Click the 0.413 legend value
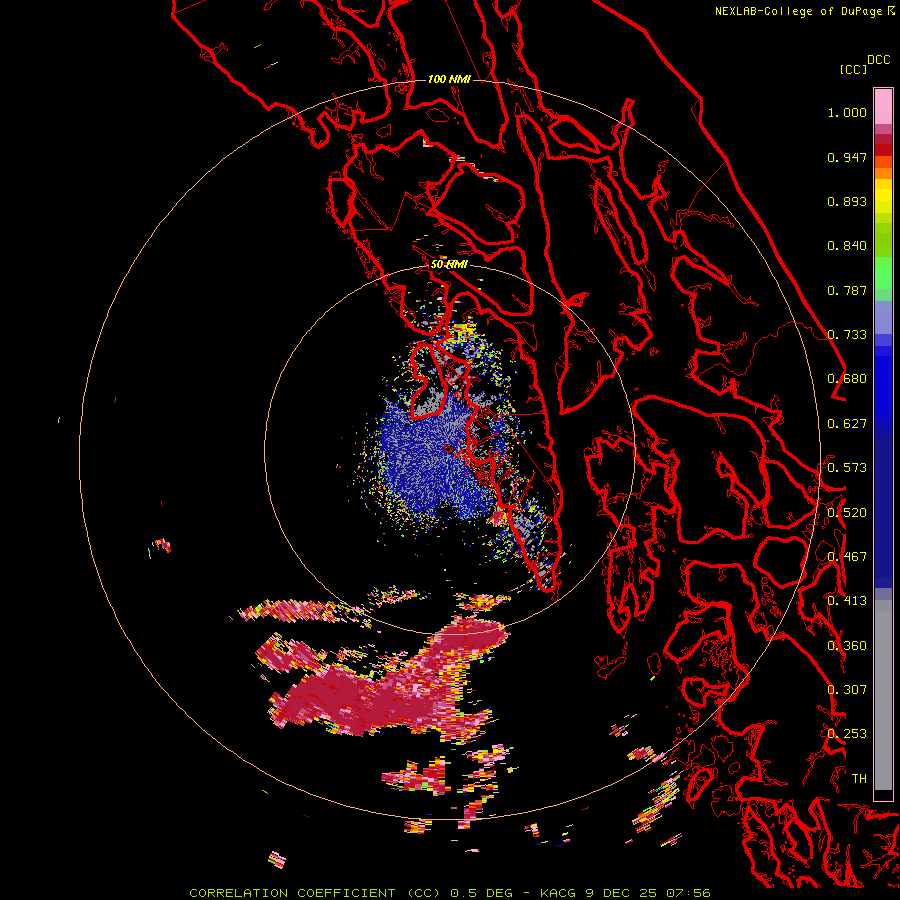Viewport: 900px width, 900px height. coord(847,601)
